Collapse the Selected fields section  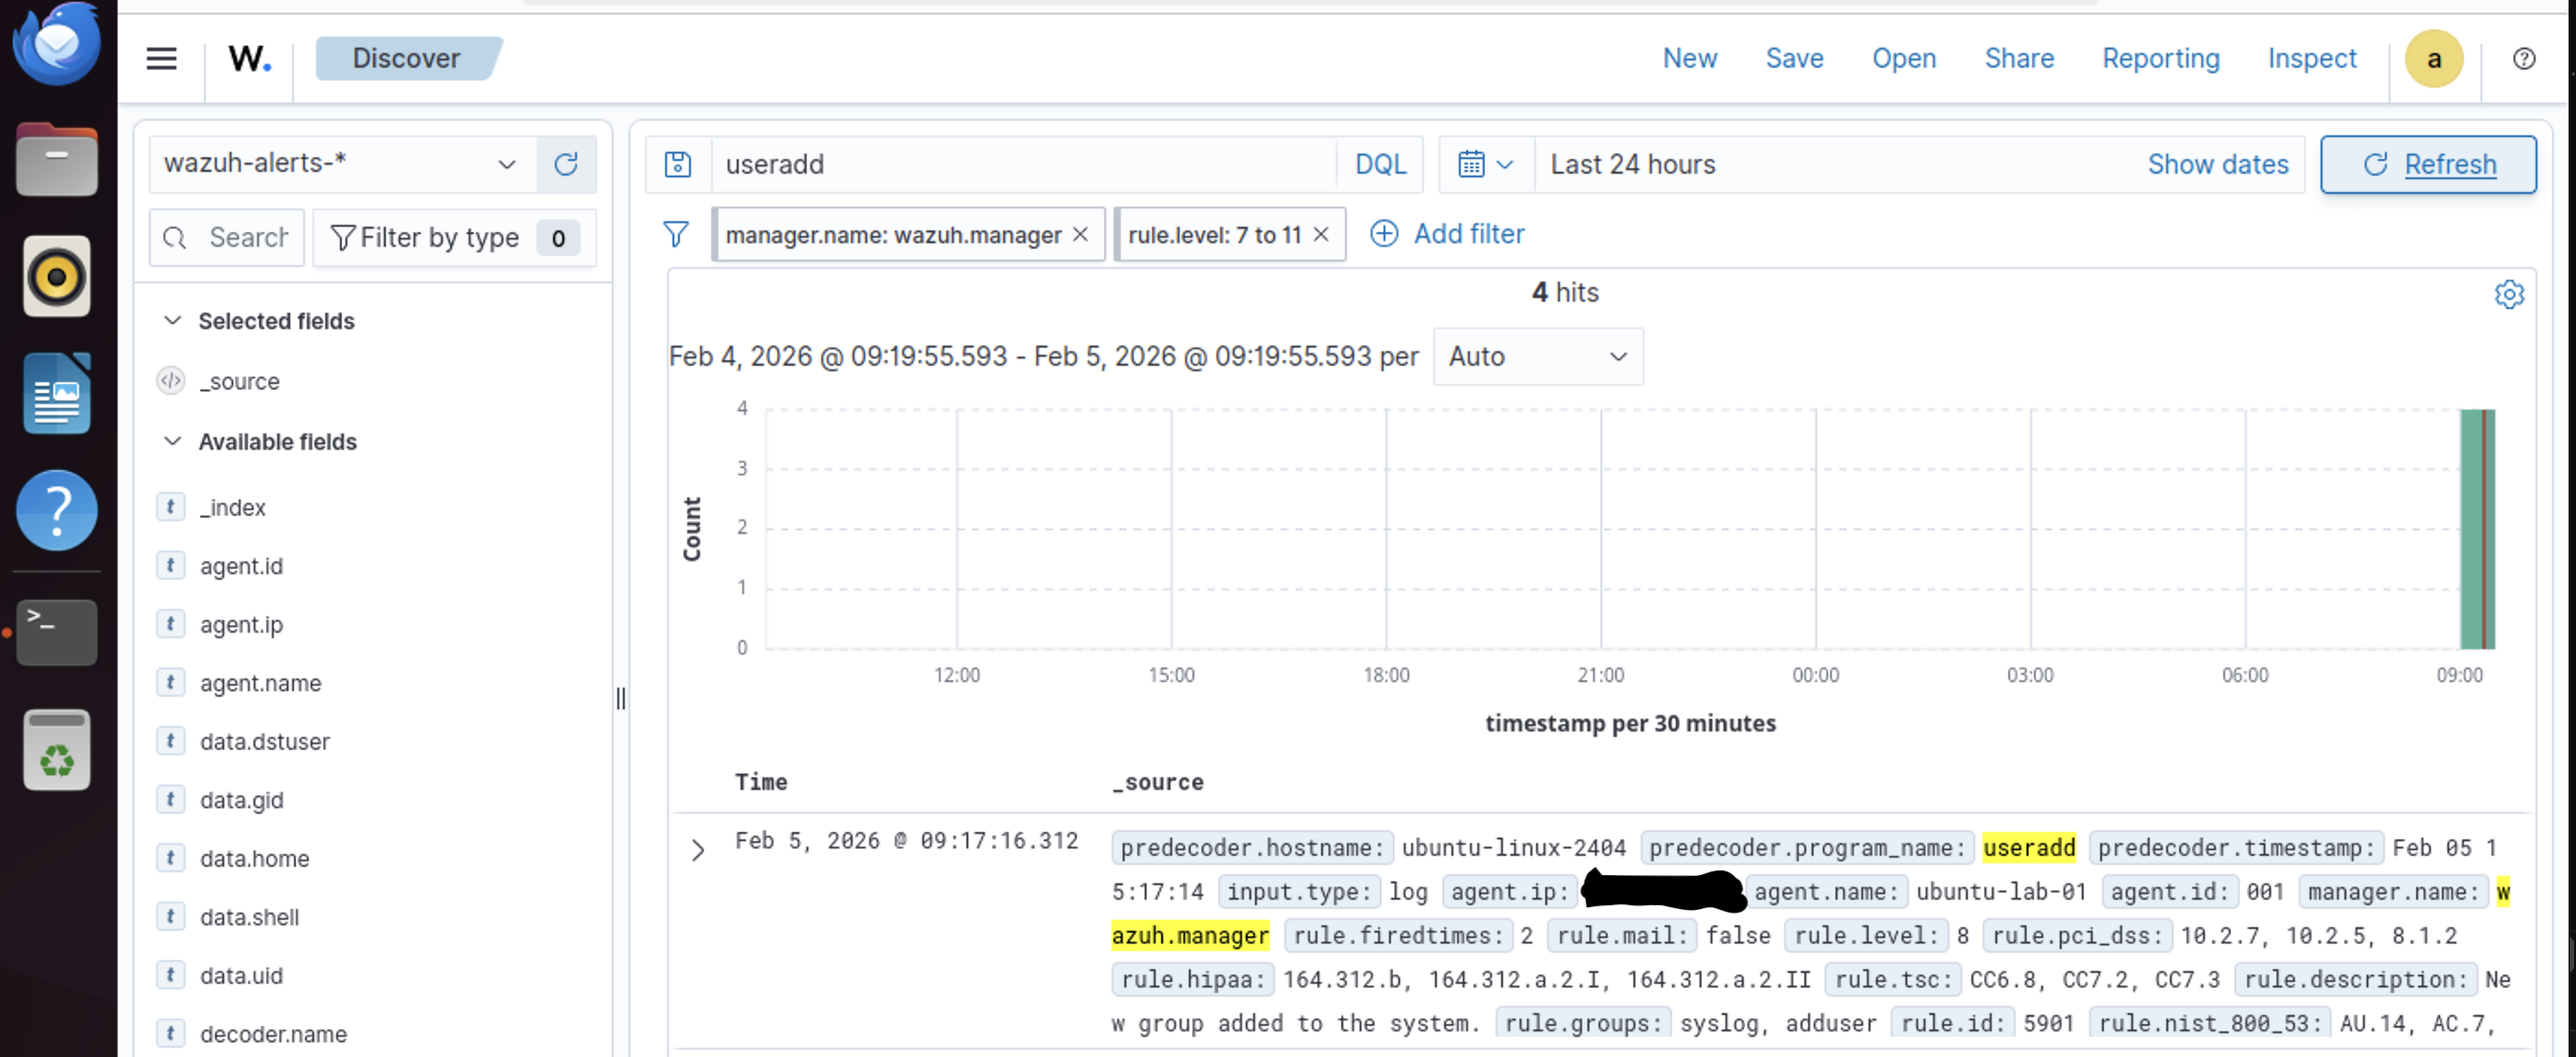[x=173, y=321]
